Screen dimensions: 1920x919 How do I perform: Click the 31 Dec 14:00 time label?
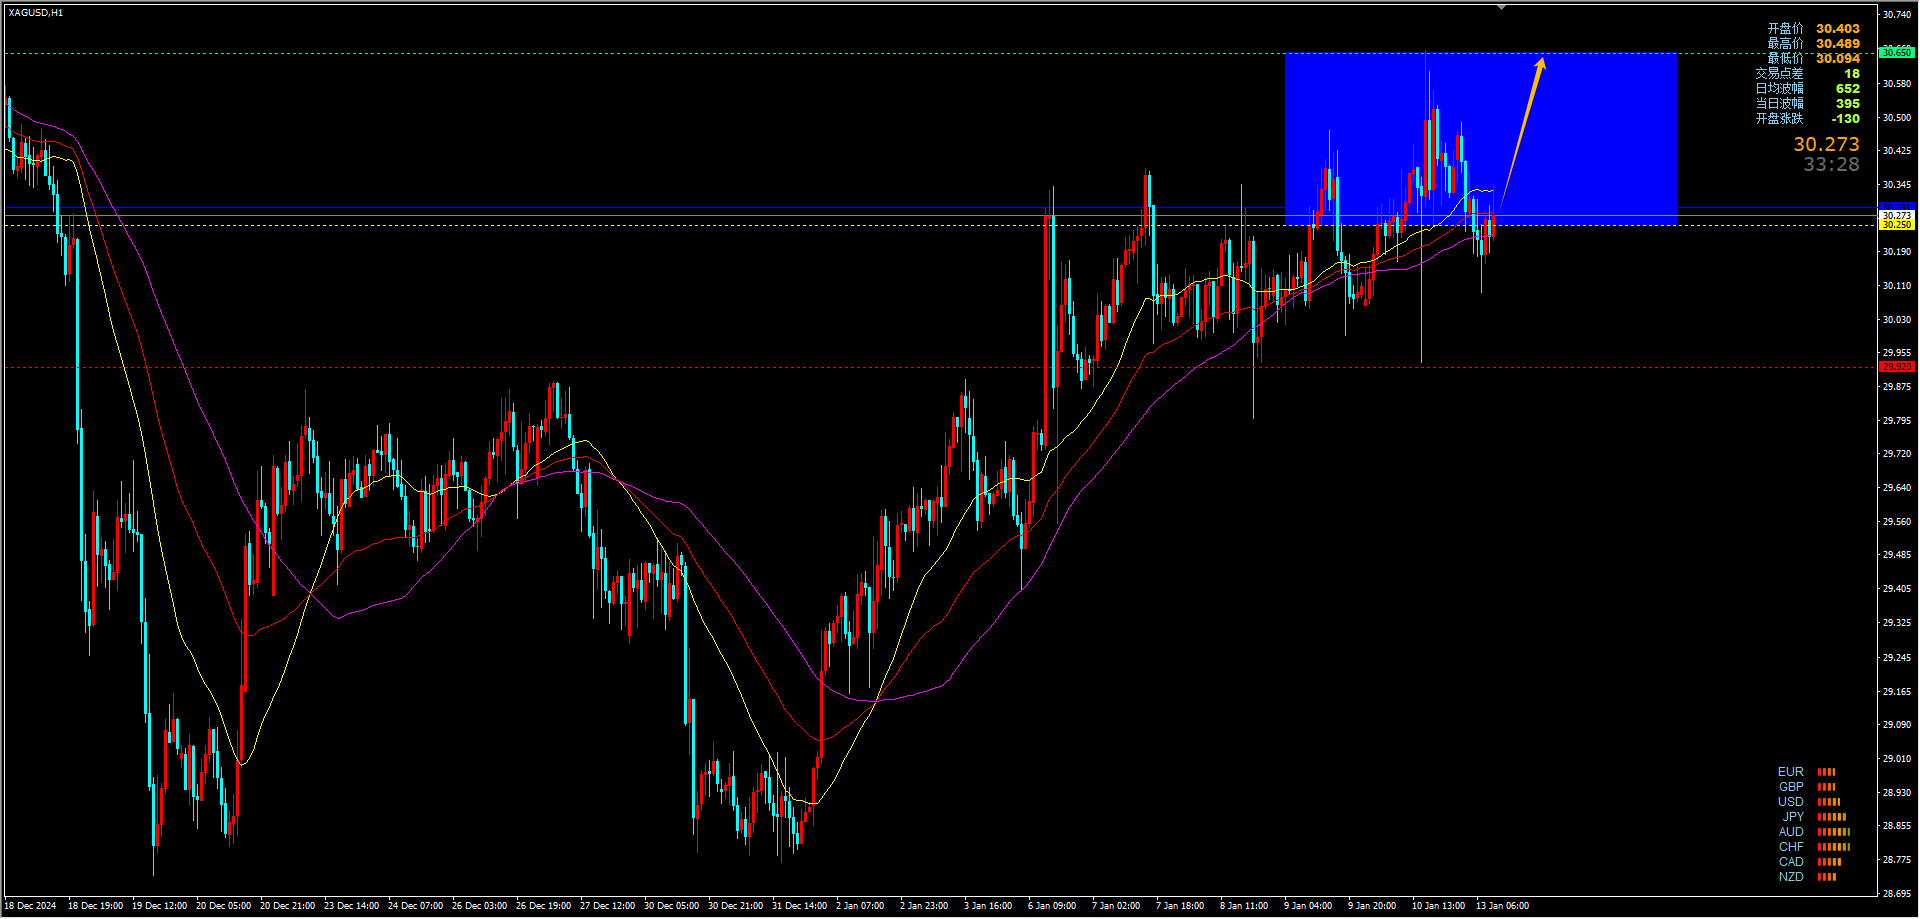coord(799,906)
